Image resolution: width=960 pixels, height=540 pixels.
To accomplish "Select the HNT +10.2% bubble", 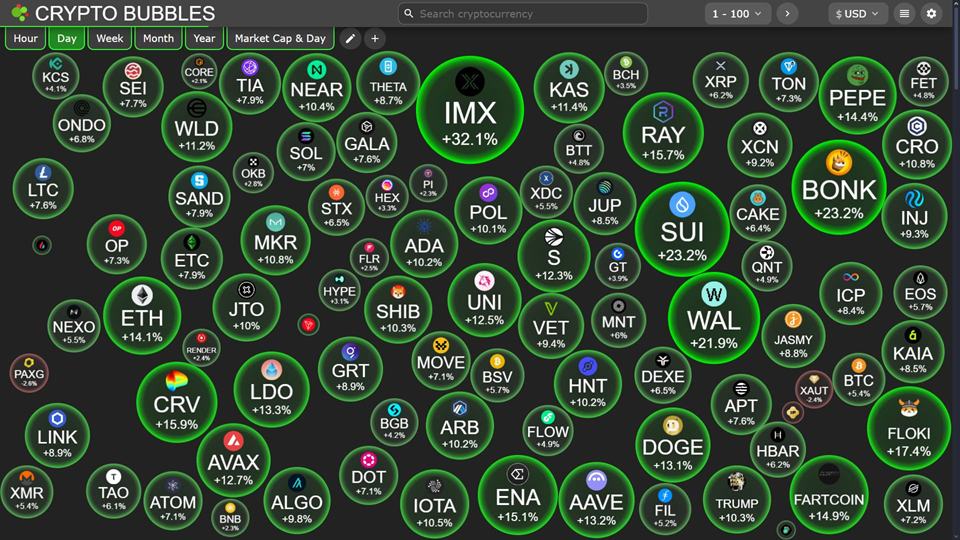I will [588, 383].
